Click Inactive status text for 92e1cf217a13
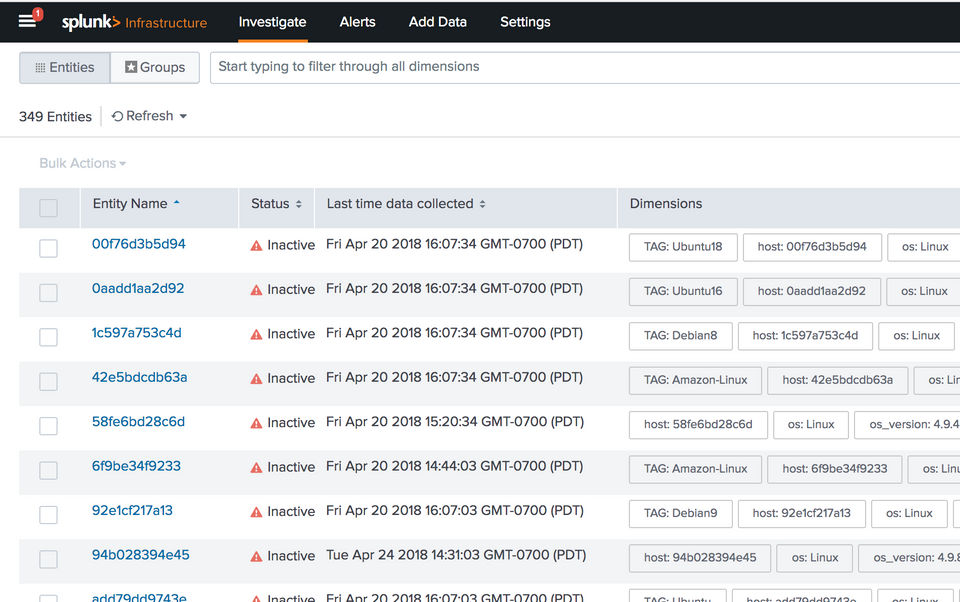 pos(291,511)
